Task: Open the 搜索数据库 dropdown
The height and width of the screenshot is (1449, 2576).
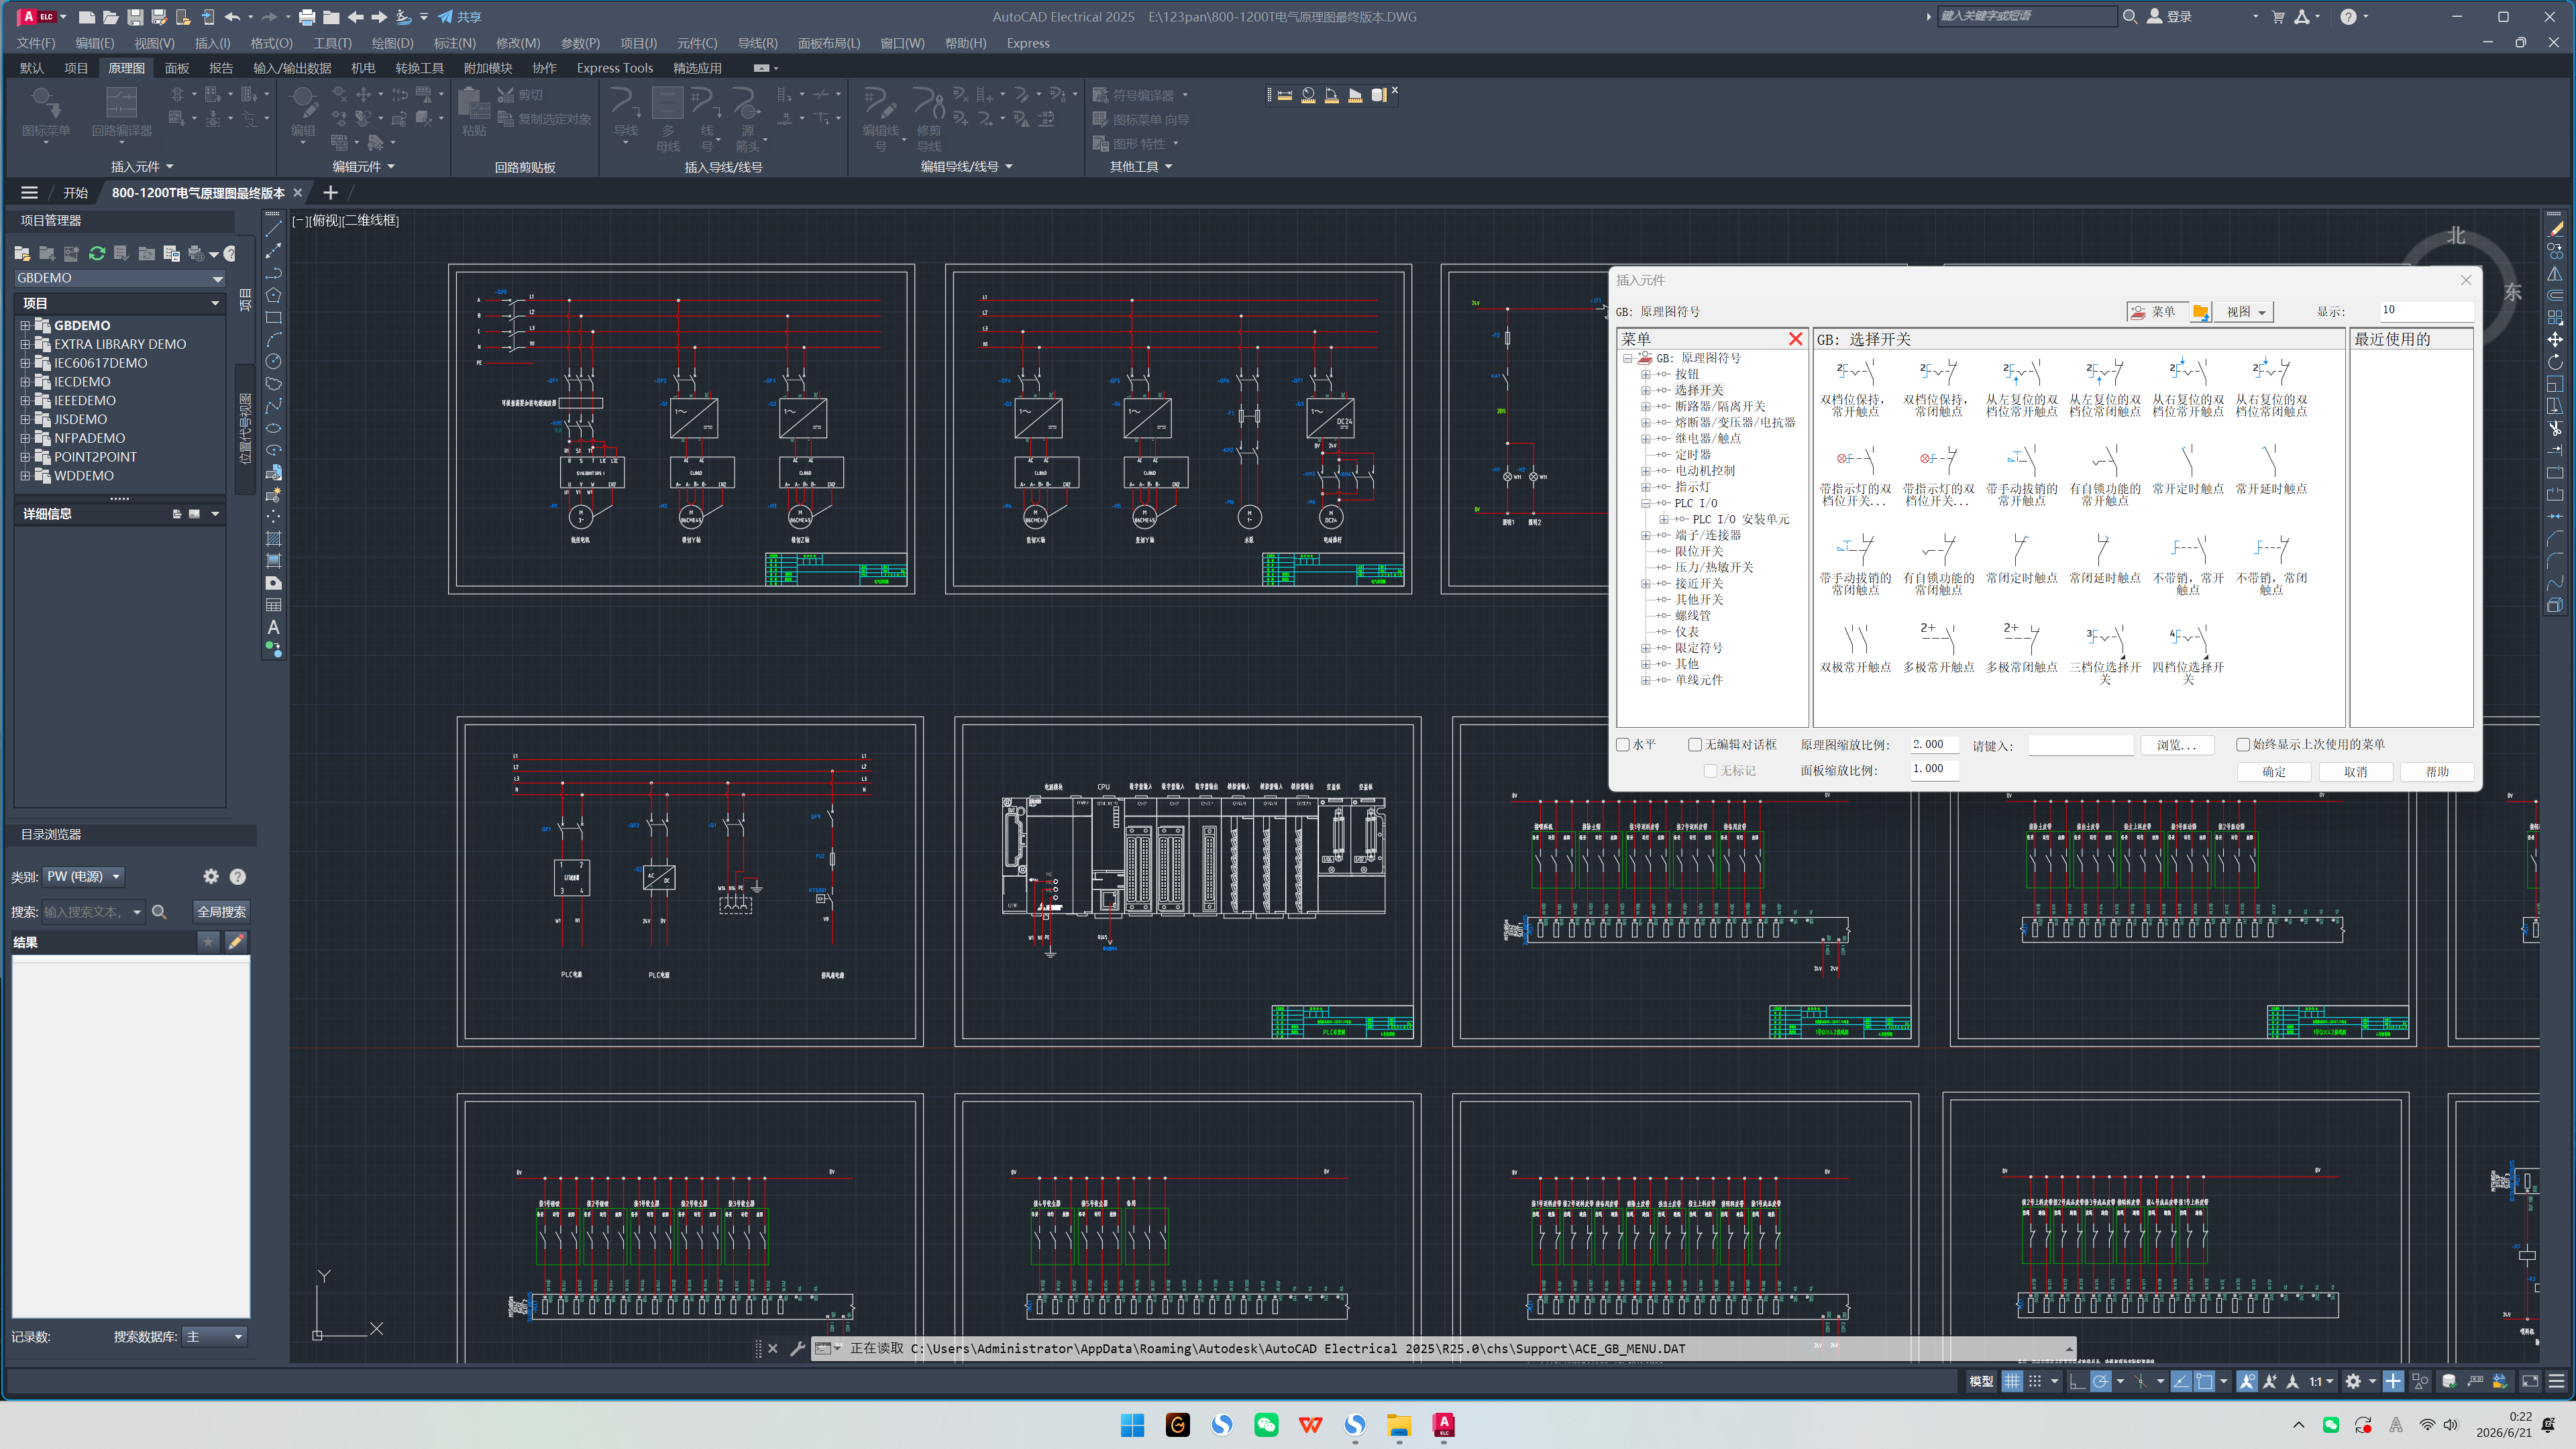Action: 215,1336
